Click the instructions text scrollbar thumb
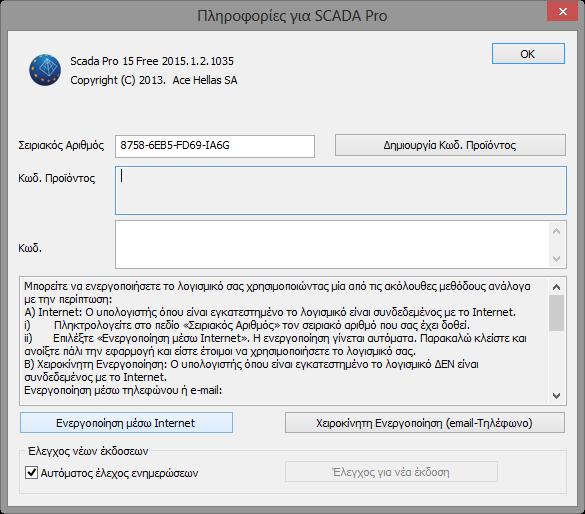Image resolution: width=585 pixels, height=514 pixels. [x=556, y=313]
